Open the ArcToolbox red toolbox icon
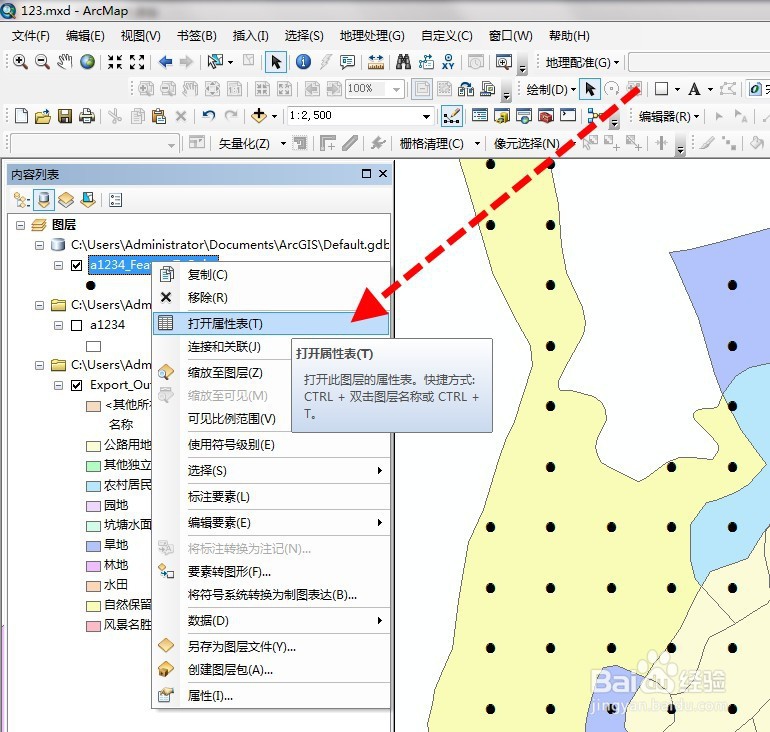Image resolution: width=770 pixels, height=732 pixels. coord(546,116)
